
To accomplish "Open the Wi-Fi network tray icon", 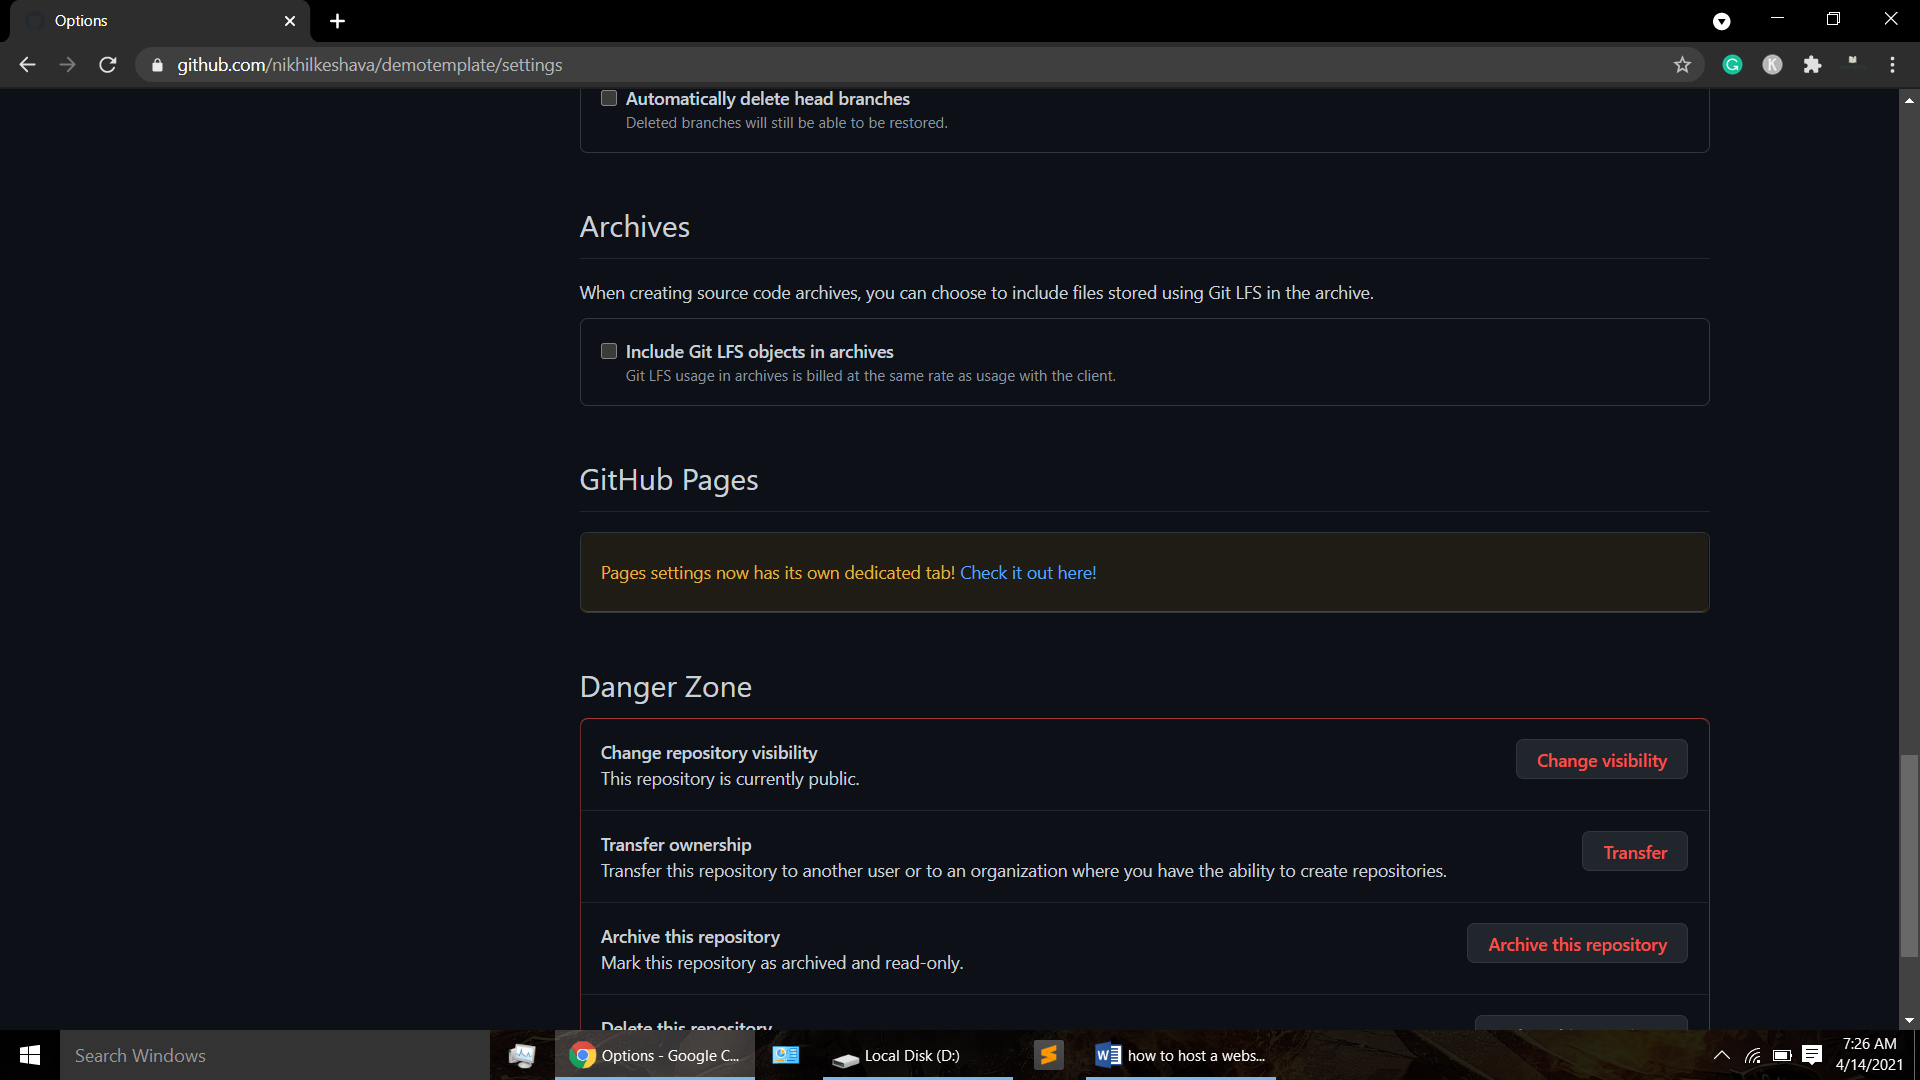I will (1752, 1055).
